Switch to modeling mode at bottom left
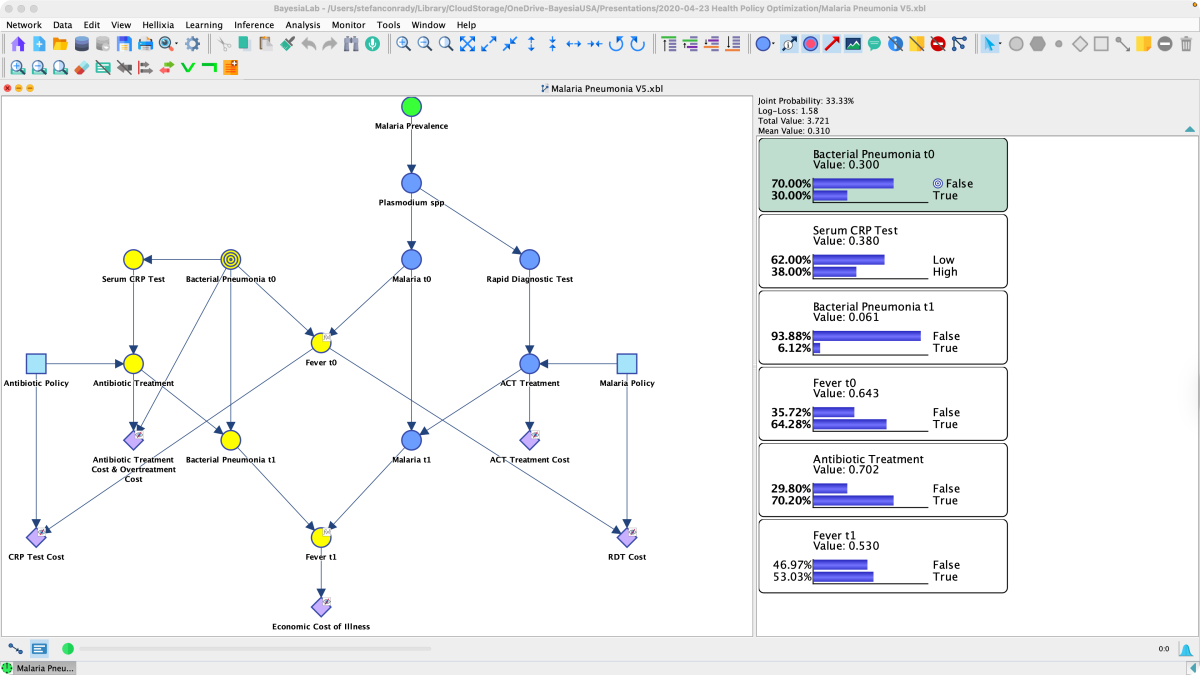Image resolution: width=1200 pixels, height=675 pixels. 16,649
